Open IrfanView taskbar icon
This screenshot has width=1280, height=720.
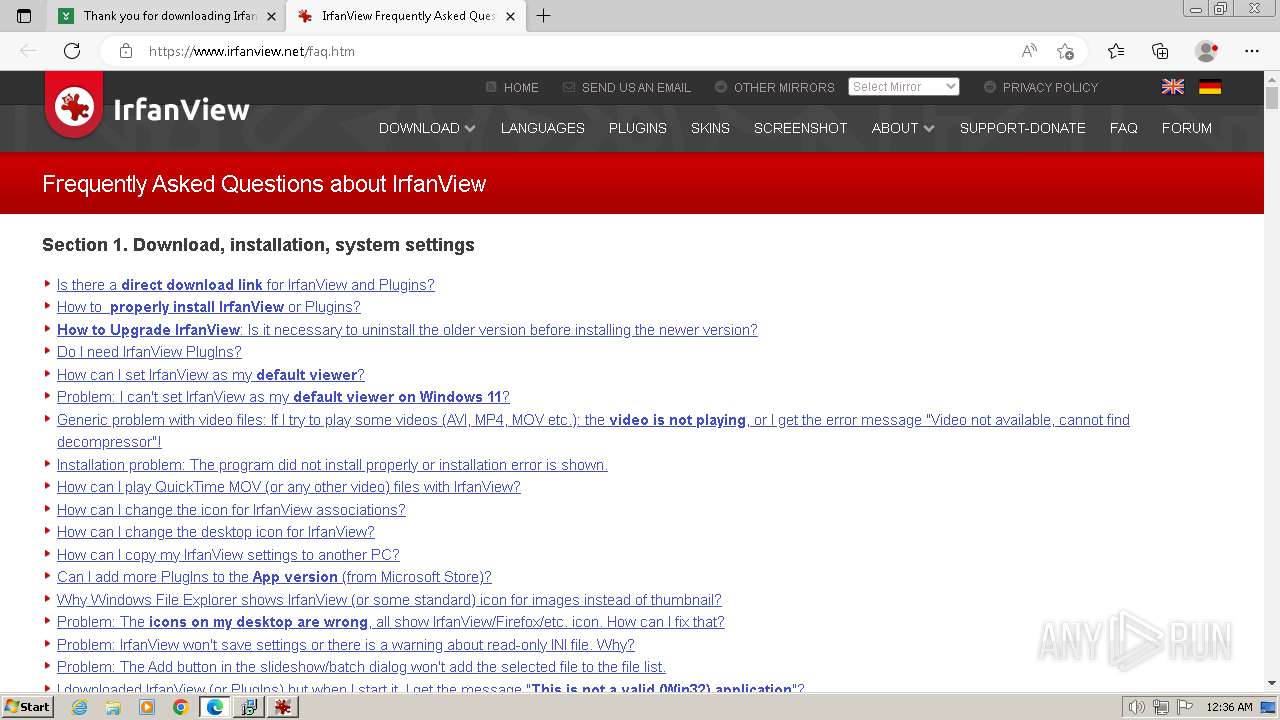[x=283, y=707]
